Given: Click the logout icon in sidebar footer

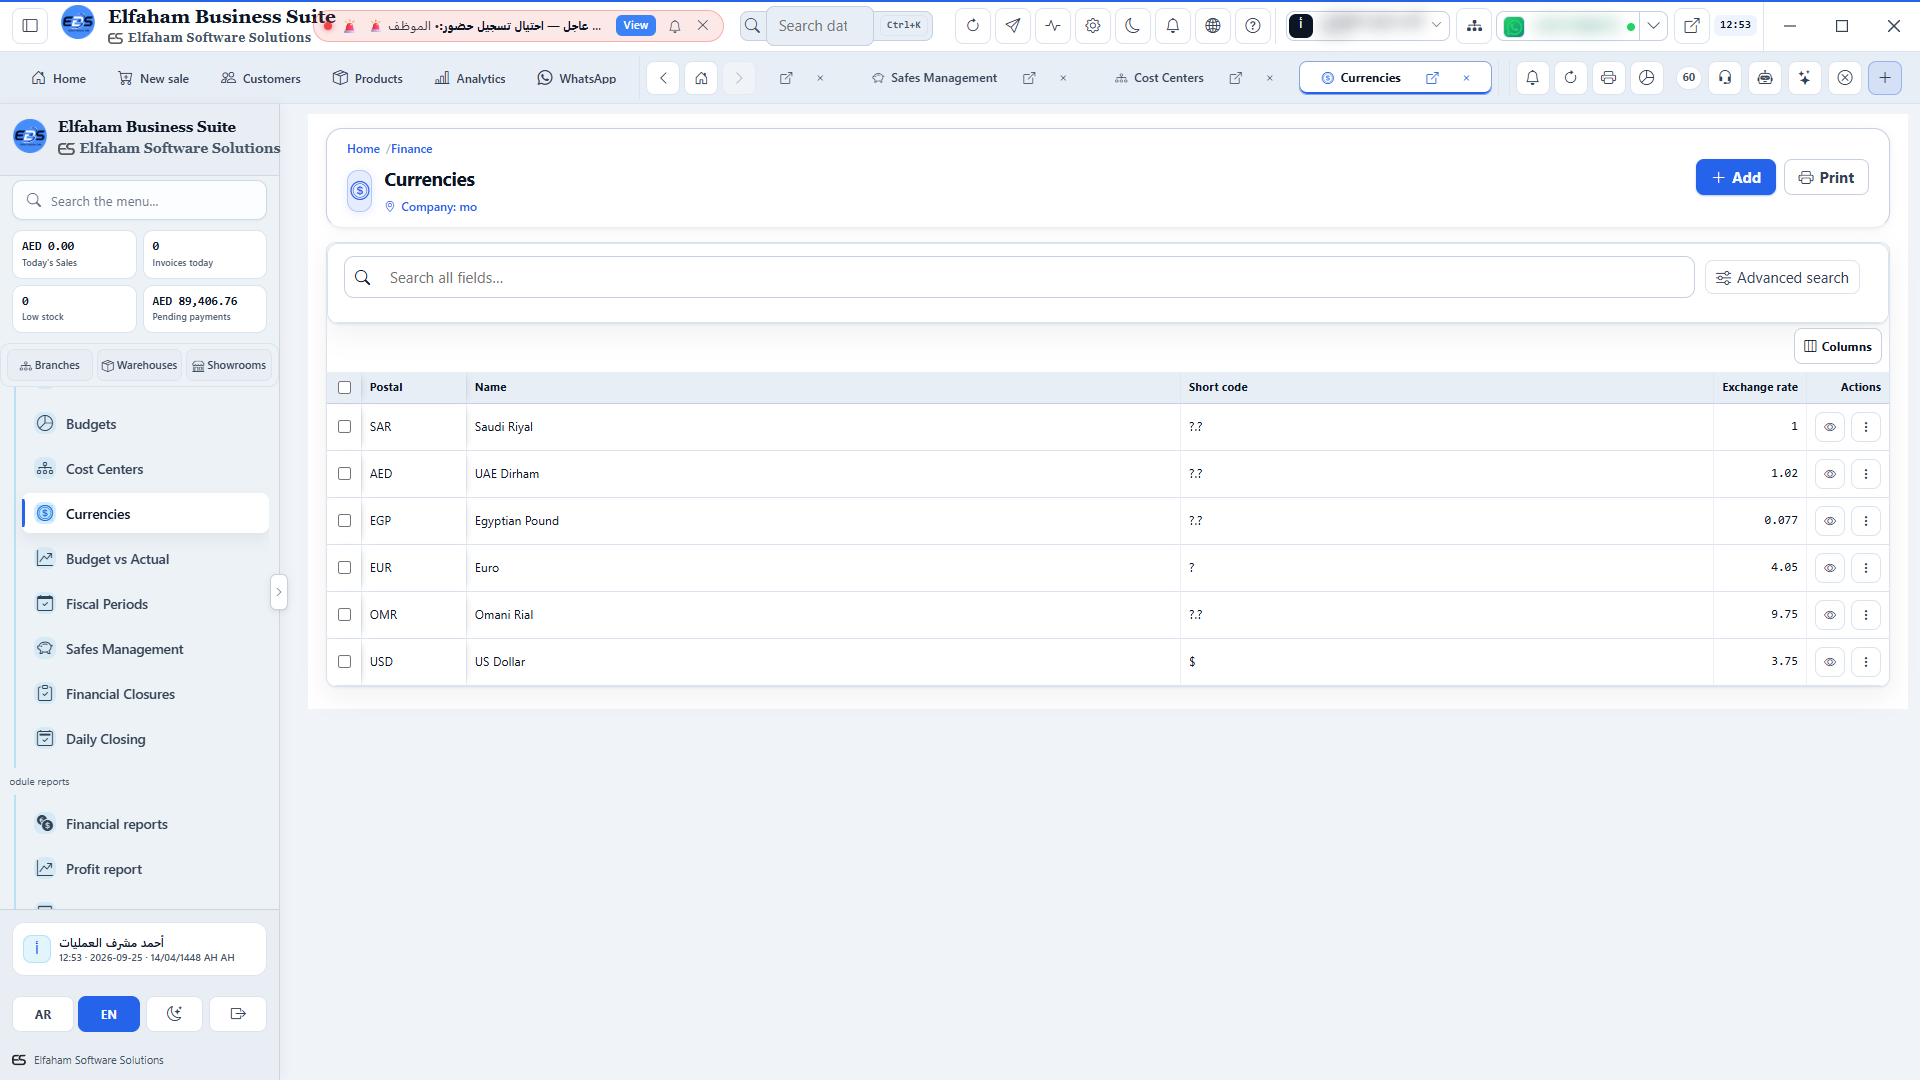Looking at the screenshot, I should click(x=238, y=1013).
